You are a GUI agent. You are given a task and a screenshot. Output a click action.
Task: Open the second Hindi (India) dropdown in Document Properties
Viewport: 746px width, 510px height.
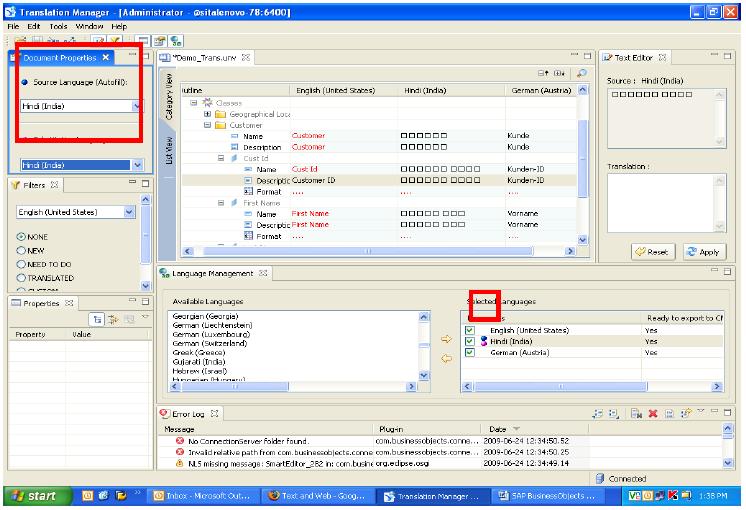point(137,165)
